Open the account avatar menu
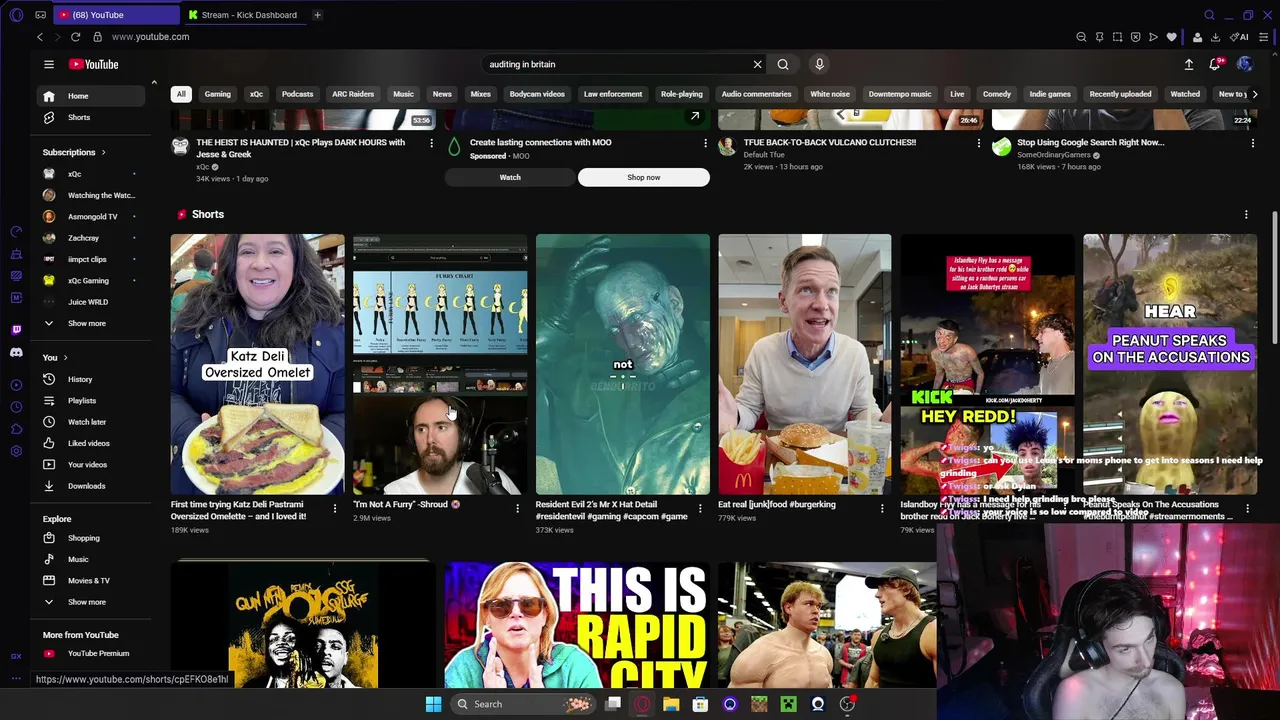The width and height of the screenshot is (1280, 720). (1244, 64)
